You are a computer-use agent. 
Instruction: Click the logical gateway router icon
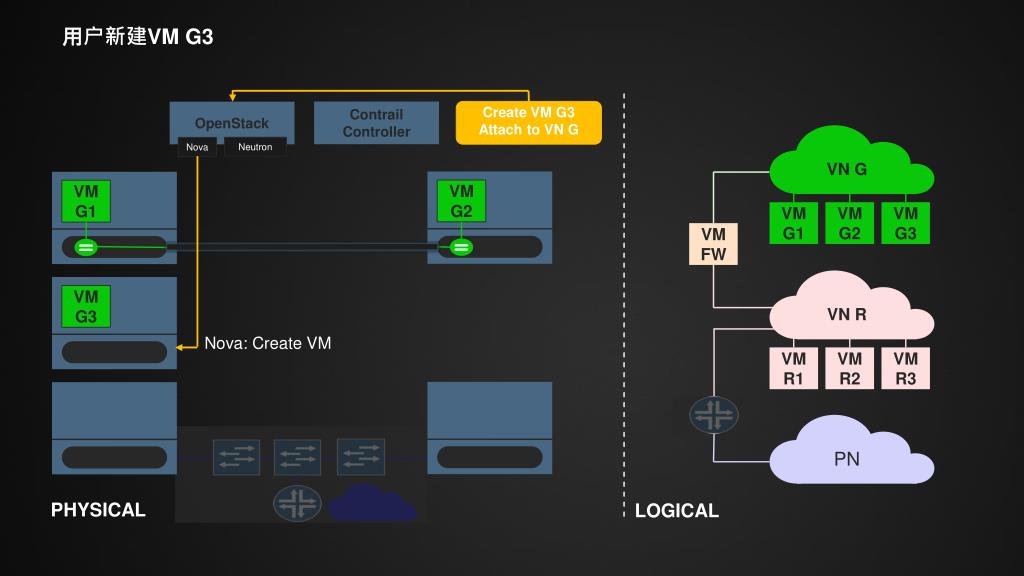coord(714,415)
